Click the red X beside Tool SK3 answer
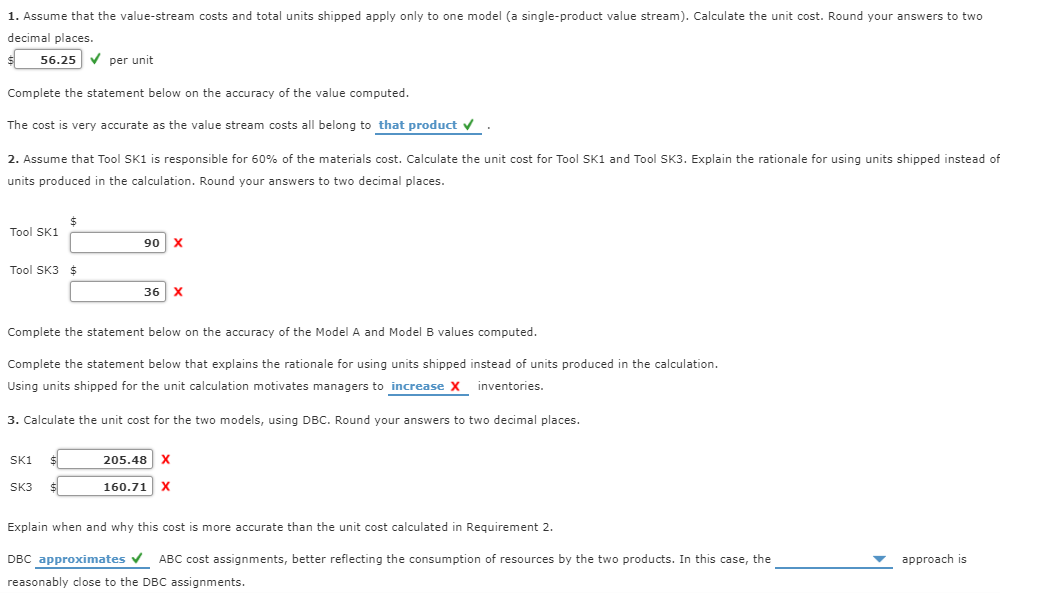 pos(178,292)
